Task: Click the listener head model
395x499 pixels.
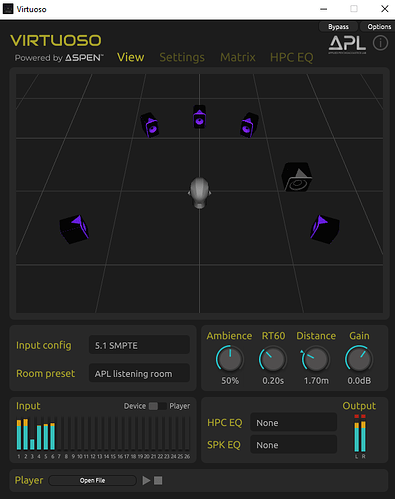Action: [199, 193]
